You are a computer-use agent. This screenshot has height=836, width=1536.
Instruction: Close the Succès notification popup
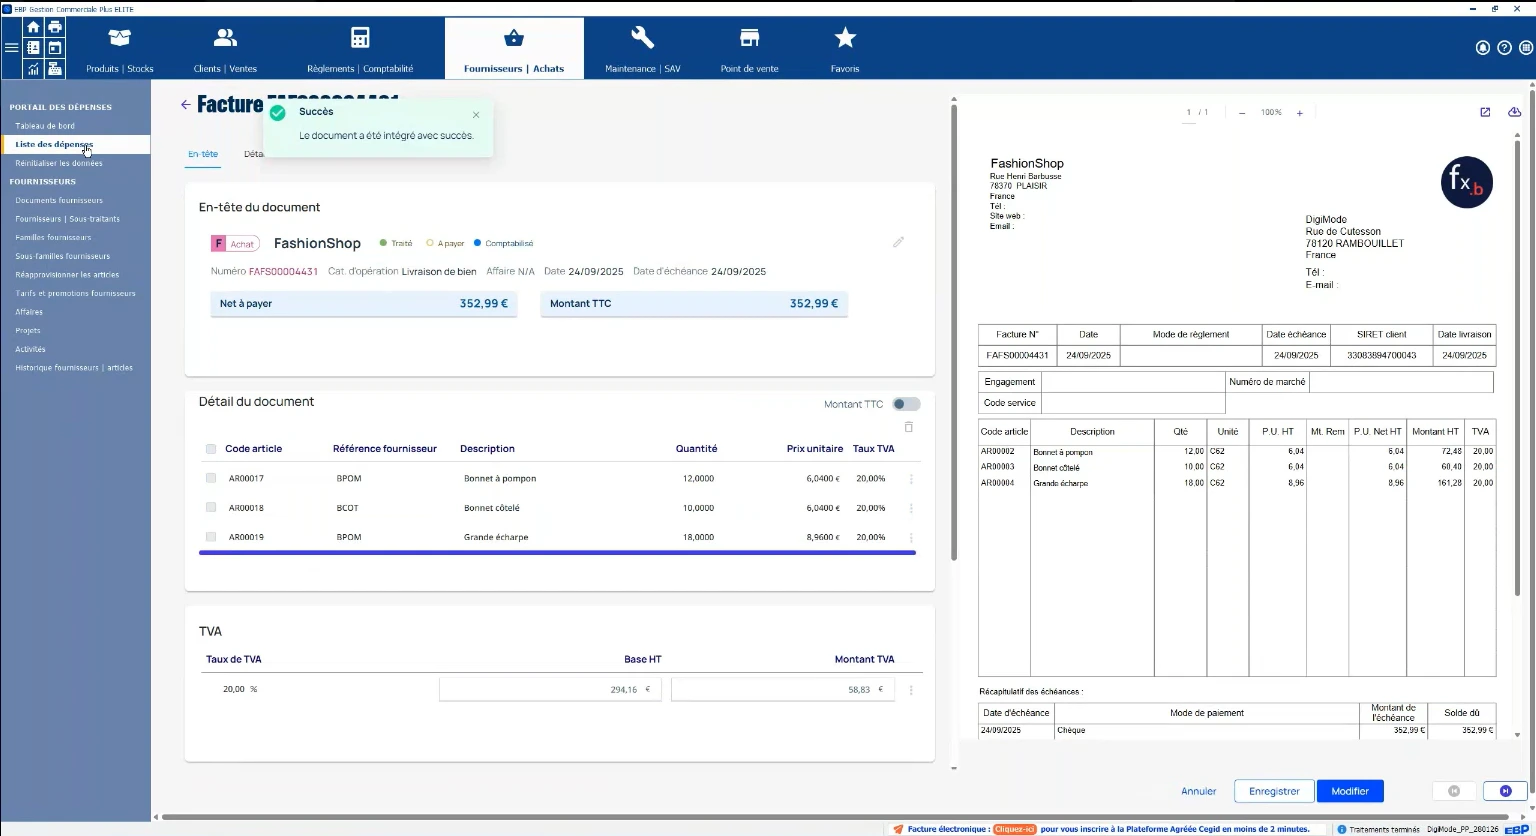476,114
